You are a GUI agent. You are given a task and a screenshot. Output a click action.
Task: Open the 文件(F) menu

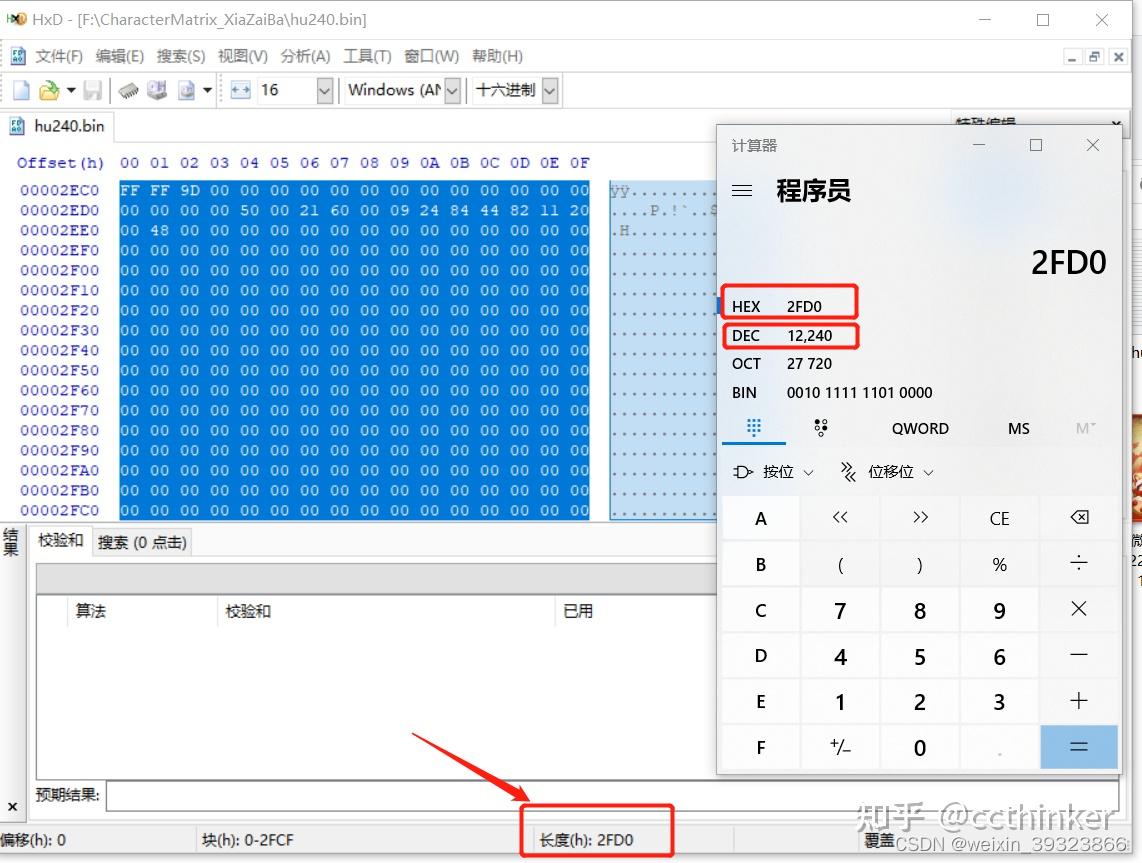click(x=59, y=56)
